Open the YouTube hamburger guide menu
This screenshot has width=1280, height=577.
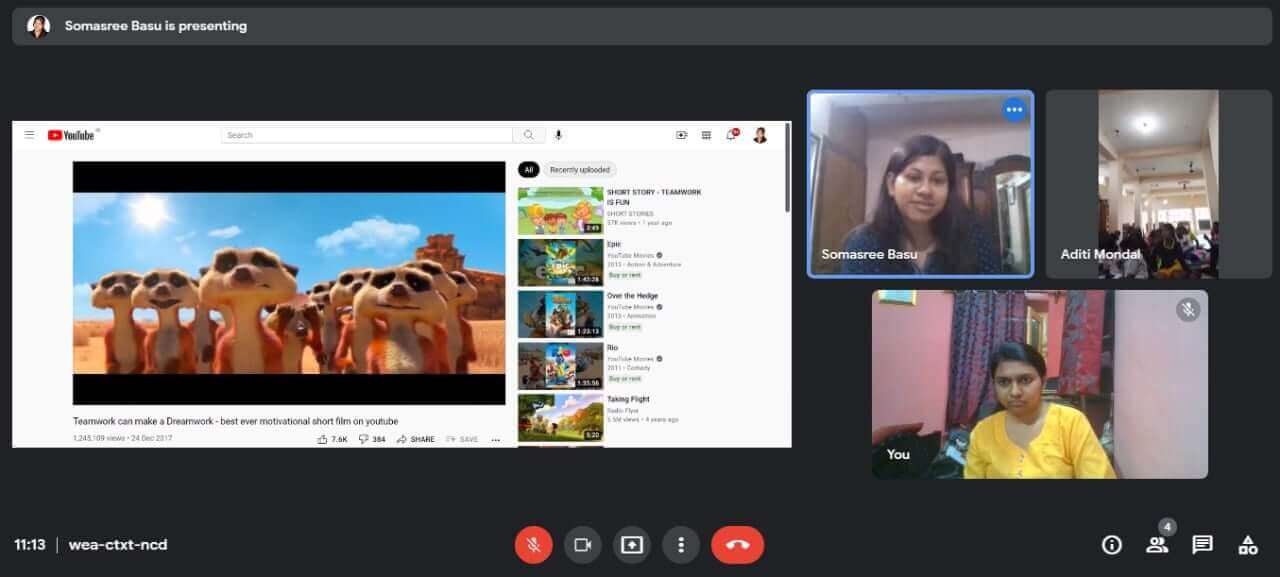(30, 135)
